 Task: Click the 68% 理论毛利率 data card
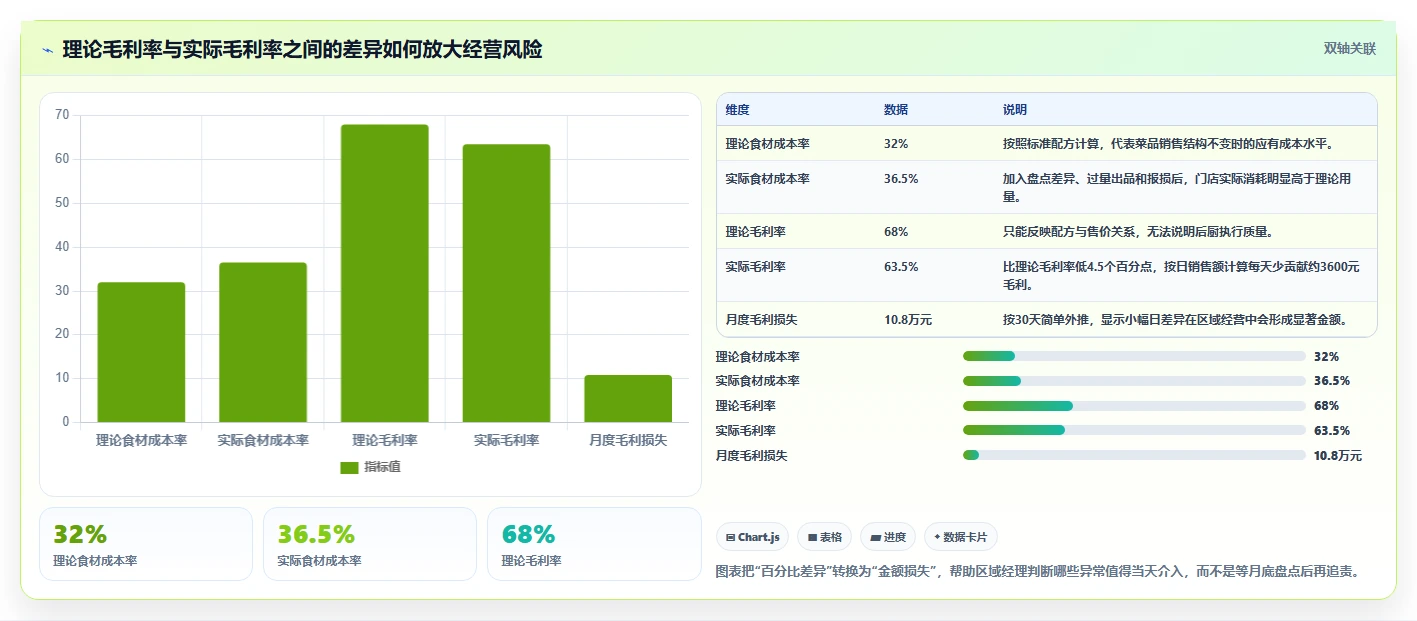tap(594, 544)
